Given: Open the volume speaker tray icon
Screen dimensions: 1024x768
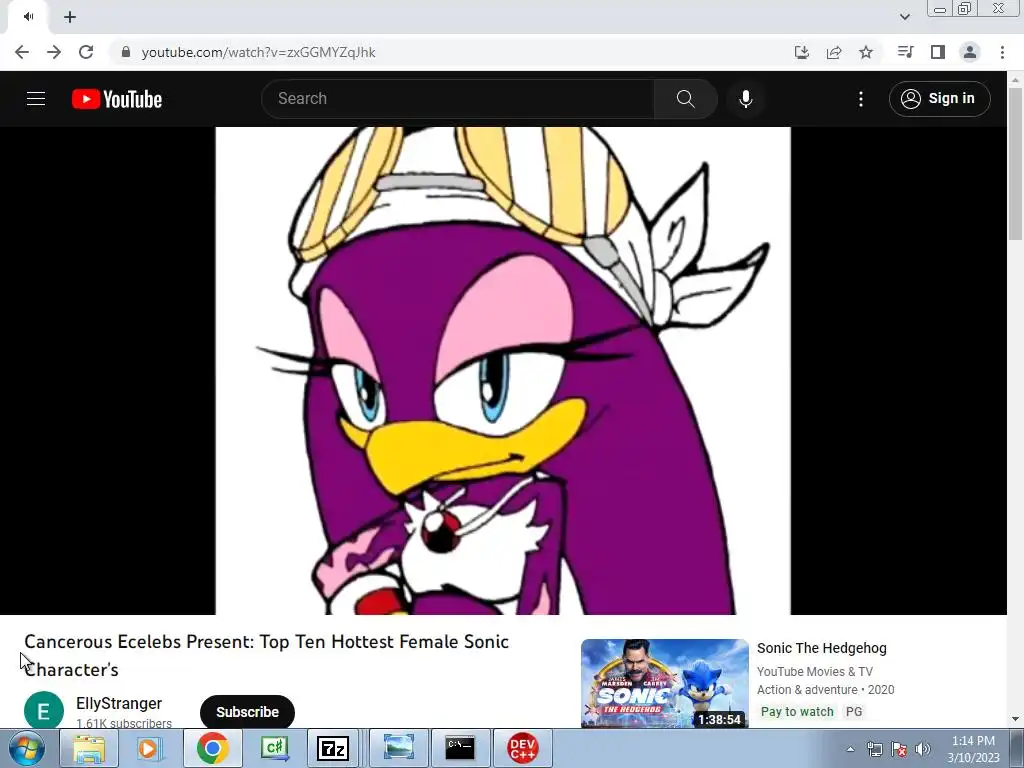Looking at the screenshot, I should 922,749.
